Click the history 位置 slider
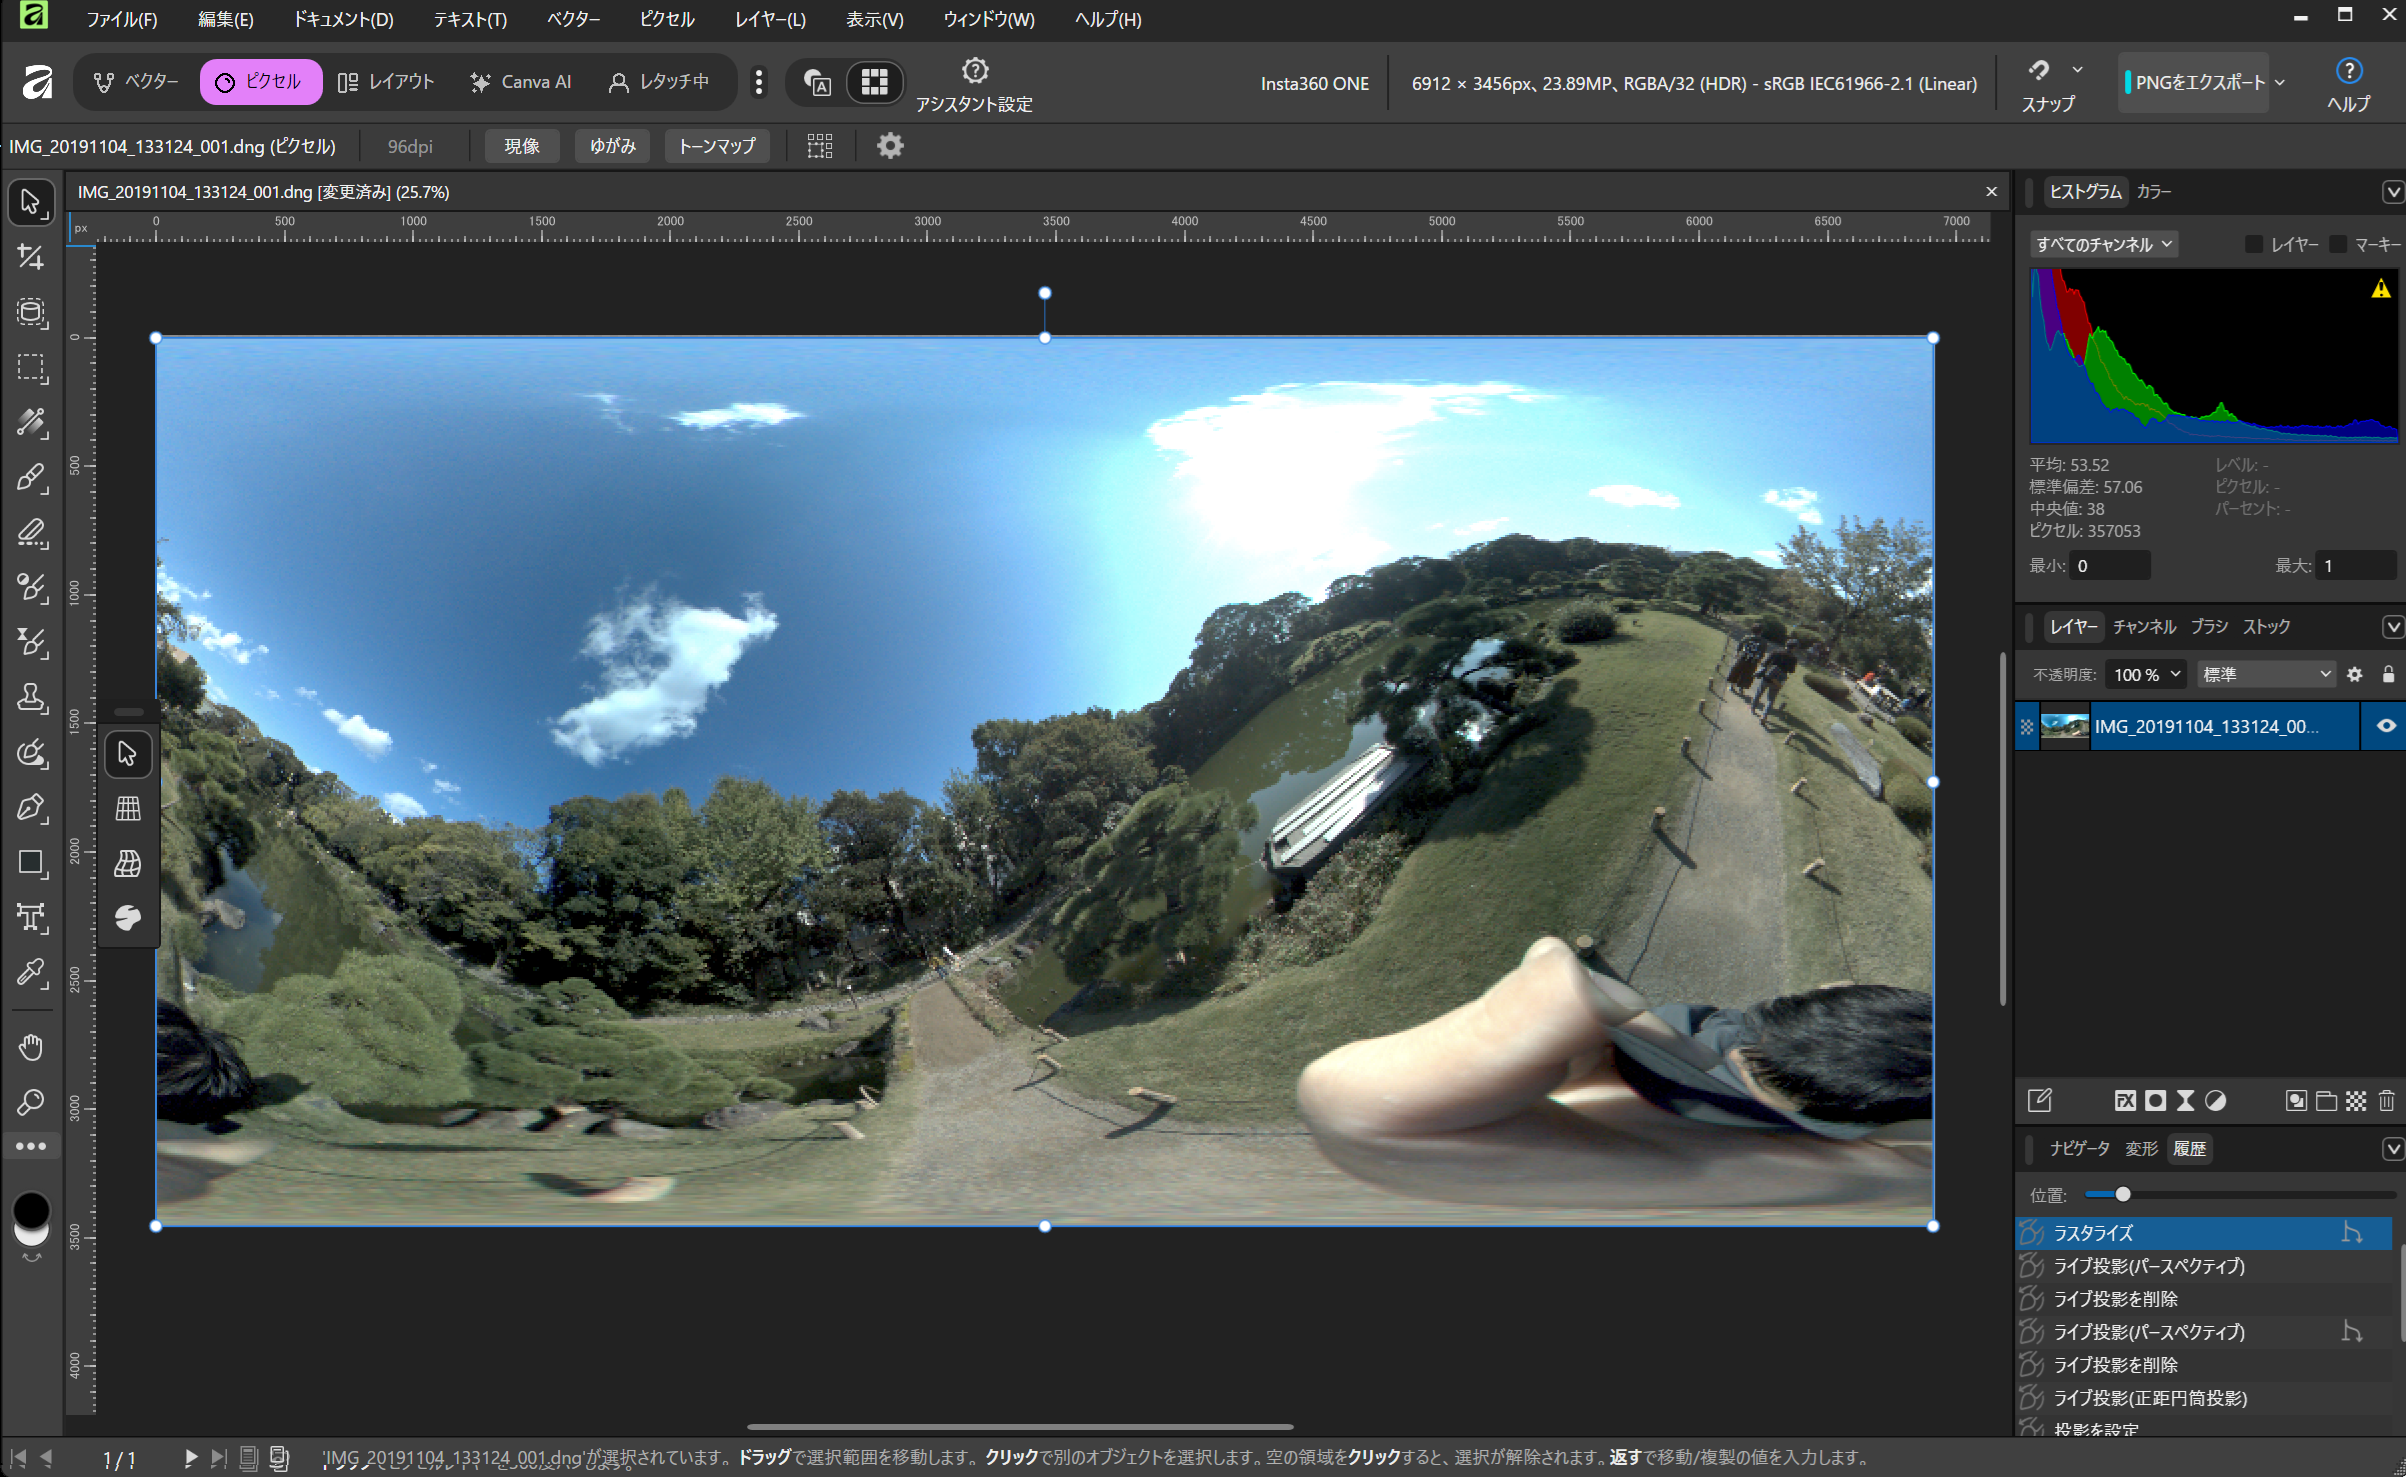Image resolution: width=2406 pixels, height=1477 pixels. tap(2122, 1195)
